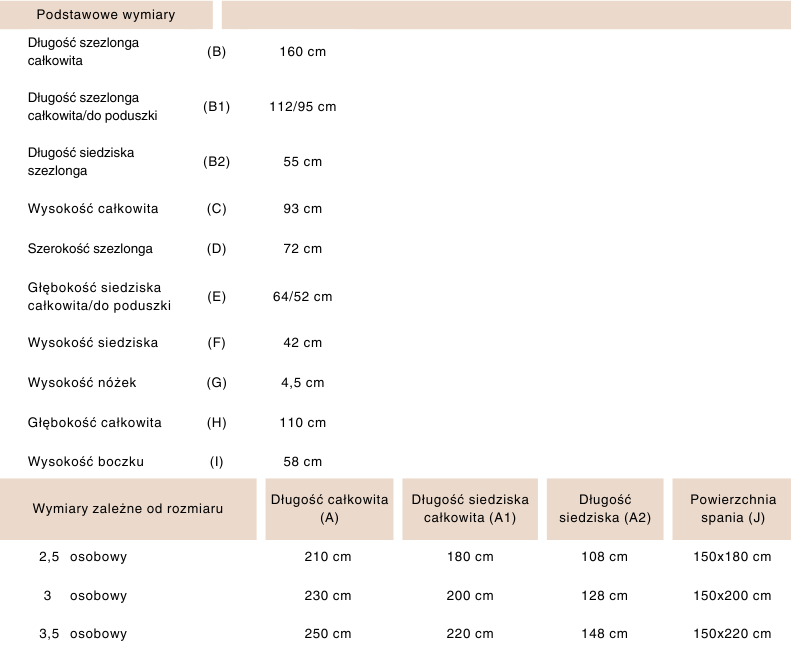
Task: Click the 64/52 cm value
Action: pyautogui.click(x=302, y=297)
